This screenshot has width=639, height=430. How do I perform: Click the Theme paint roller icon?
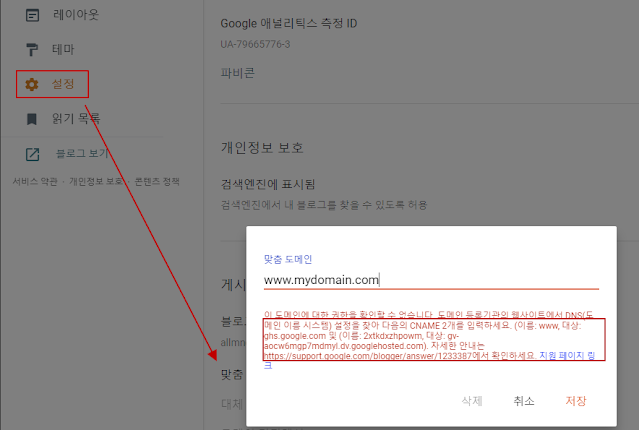[x=32, y=50]
